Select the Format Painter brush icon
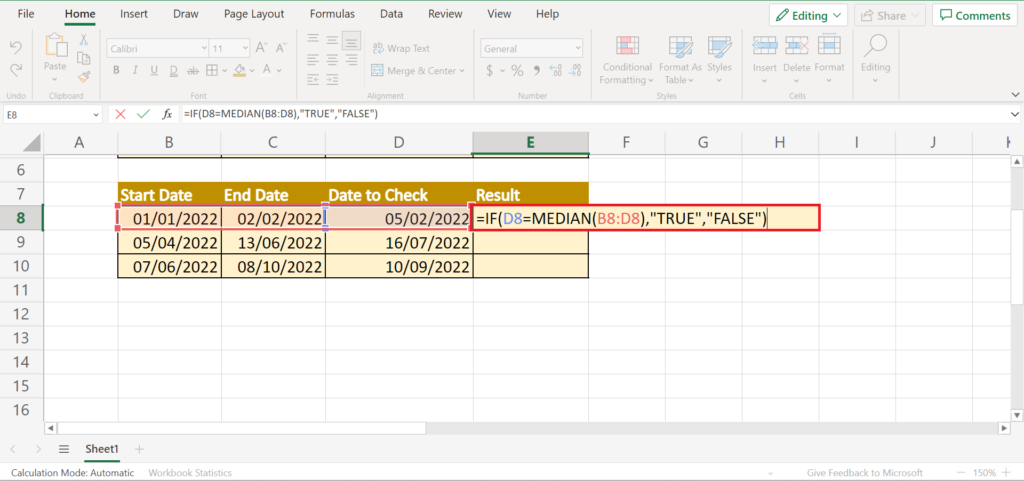Viewport: 1024px width, 481px height. tap(84, 77)
